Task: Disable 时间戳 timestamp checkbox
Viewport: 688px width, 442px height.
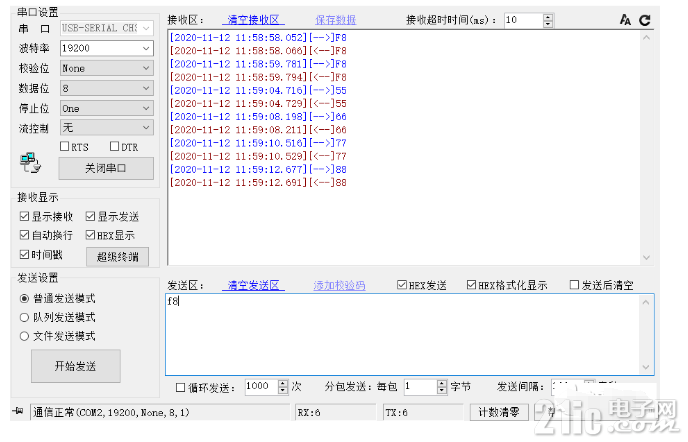Action: 25,254
